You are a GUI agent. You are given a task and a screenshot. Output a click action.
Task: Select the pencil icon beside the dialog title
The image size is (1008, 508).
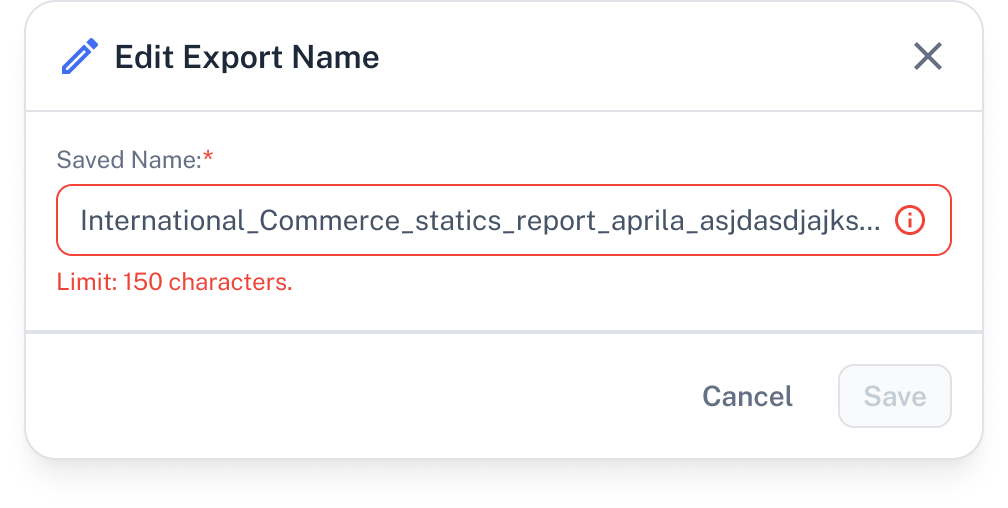(x=80, y=57)
